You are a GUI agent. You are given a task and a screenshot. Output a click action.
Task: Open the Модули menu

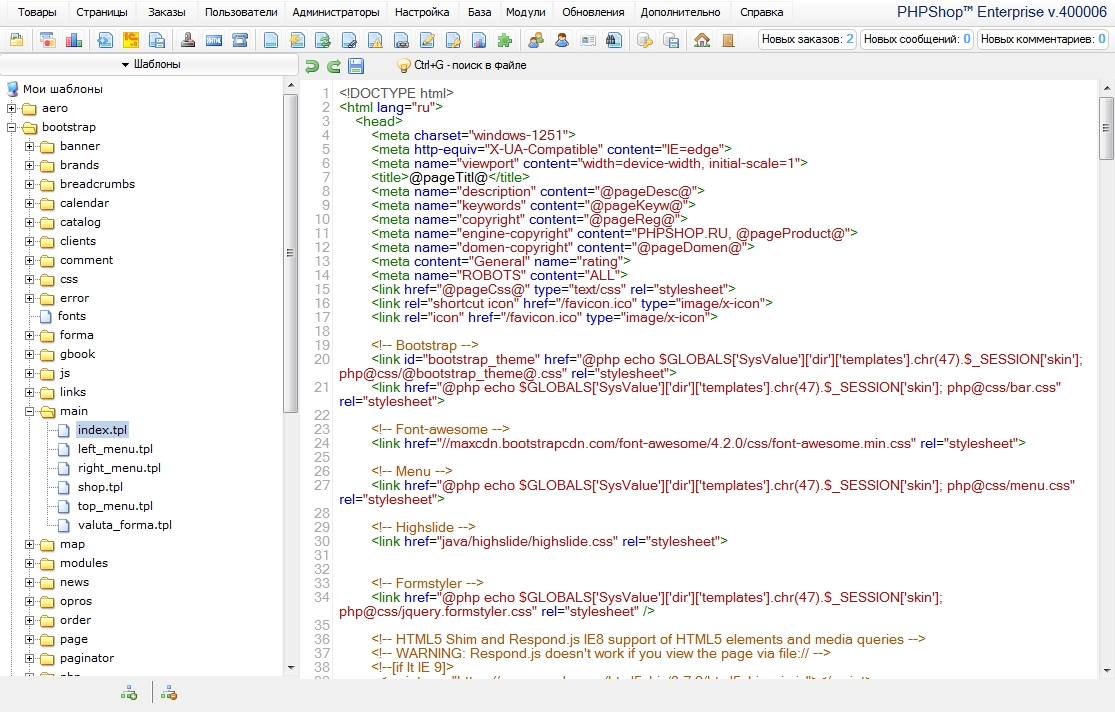(526, 12)
